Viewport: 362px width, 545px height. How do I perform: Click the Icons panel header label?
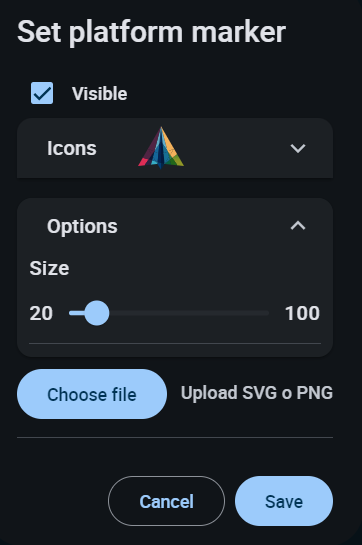coord(72,148)
